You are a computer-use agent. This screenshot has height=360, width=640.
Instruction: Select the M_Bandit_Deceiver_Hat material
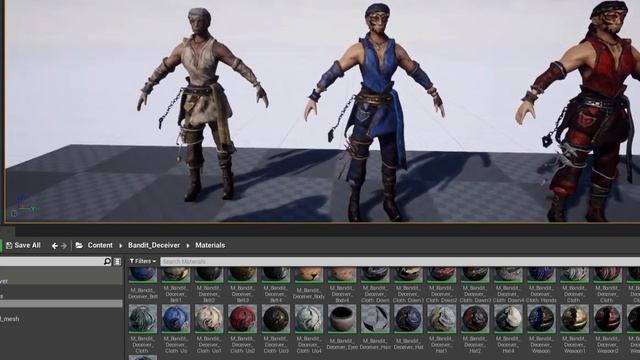408,327
